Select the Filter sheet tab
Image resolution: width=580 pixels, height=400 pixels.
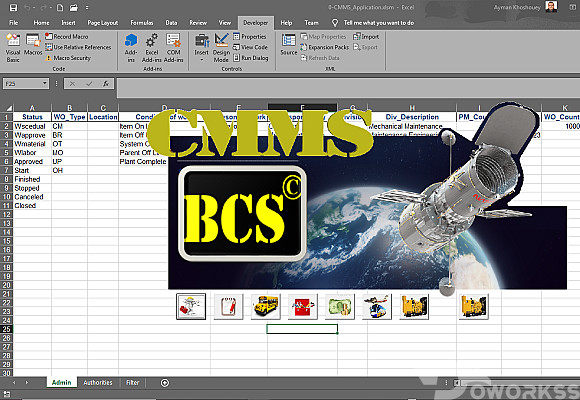click(132, 382)
